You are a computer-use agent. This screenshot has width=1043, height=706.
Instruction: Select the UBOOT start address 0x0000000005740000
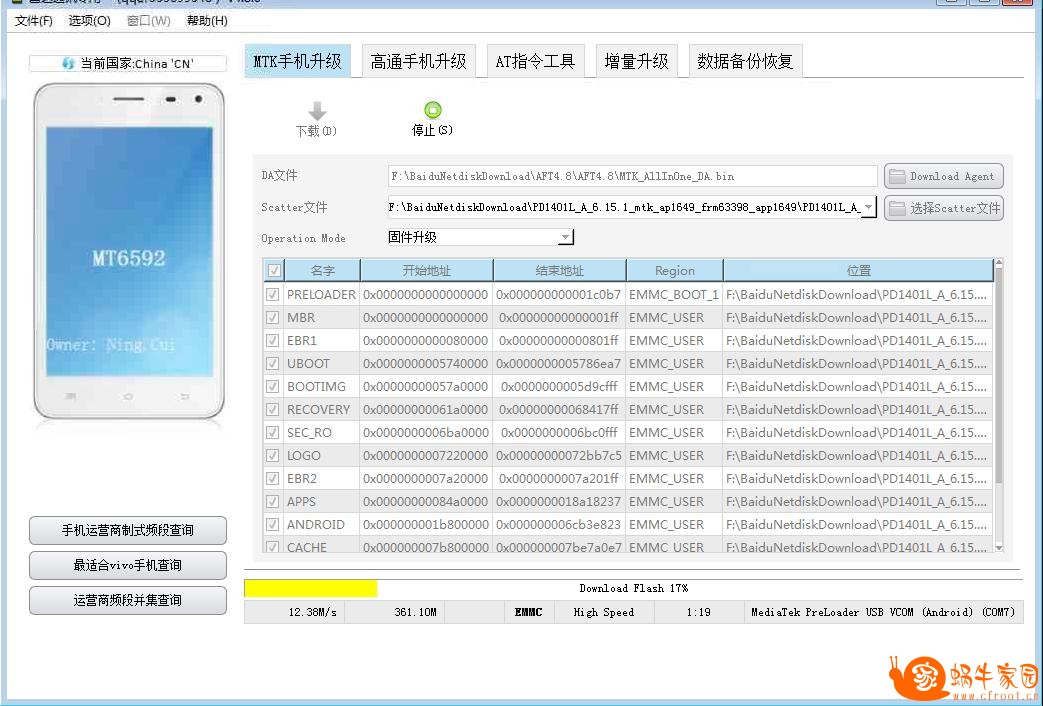(426, 364)
